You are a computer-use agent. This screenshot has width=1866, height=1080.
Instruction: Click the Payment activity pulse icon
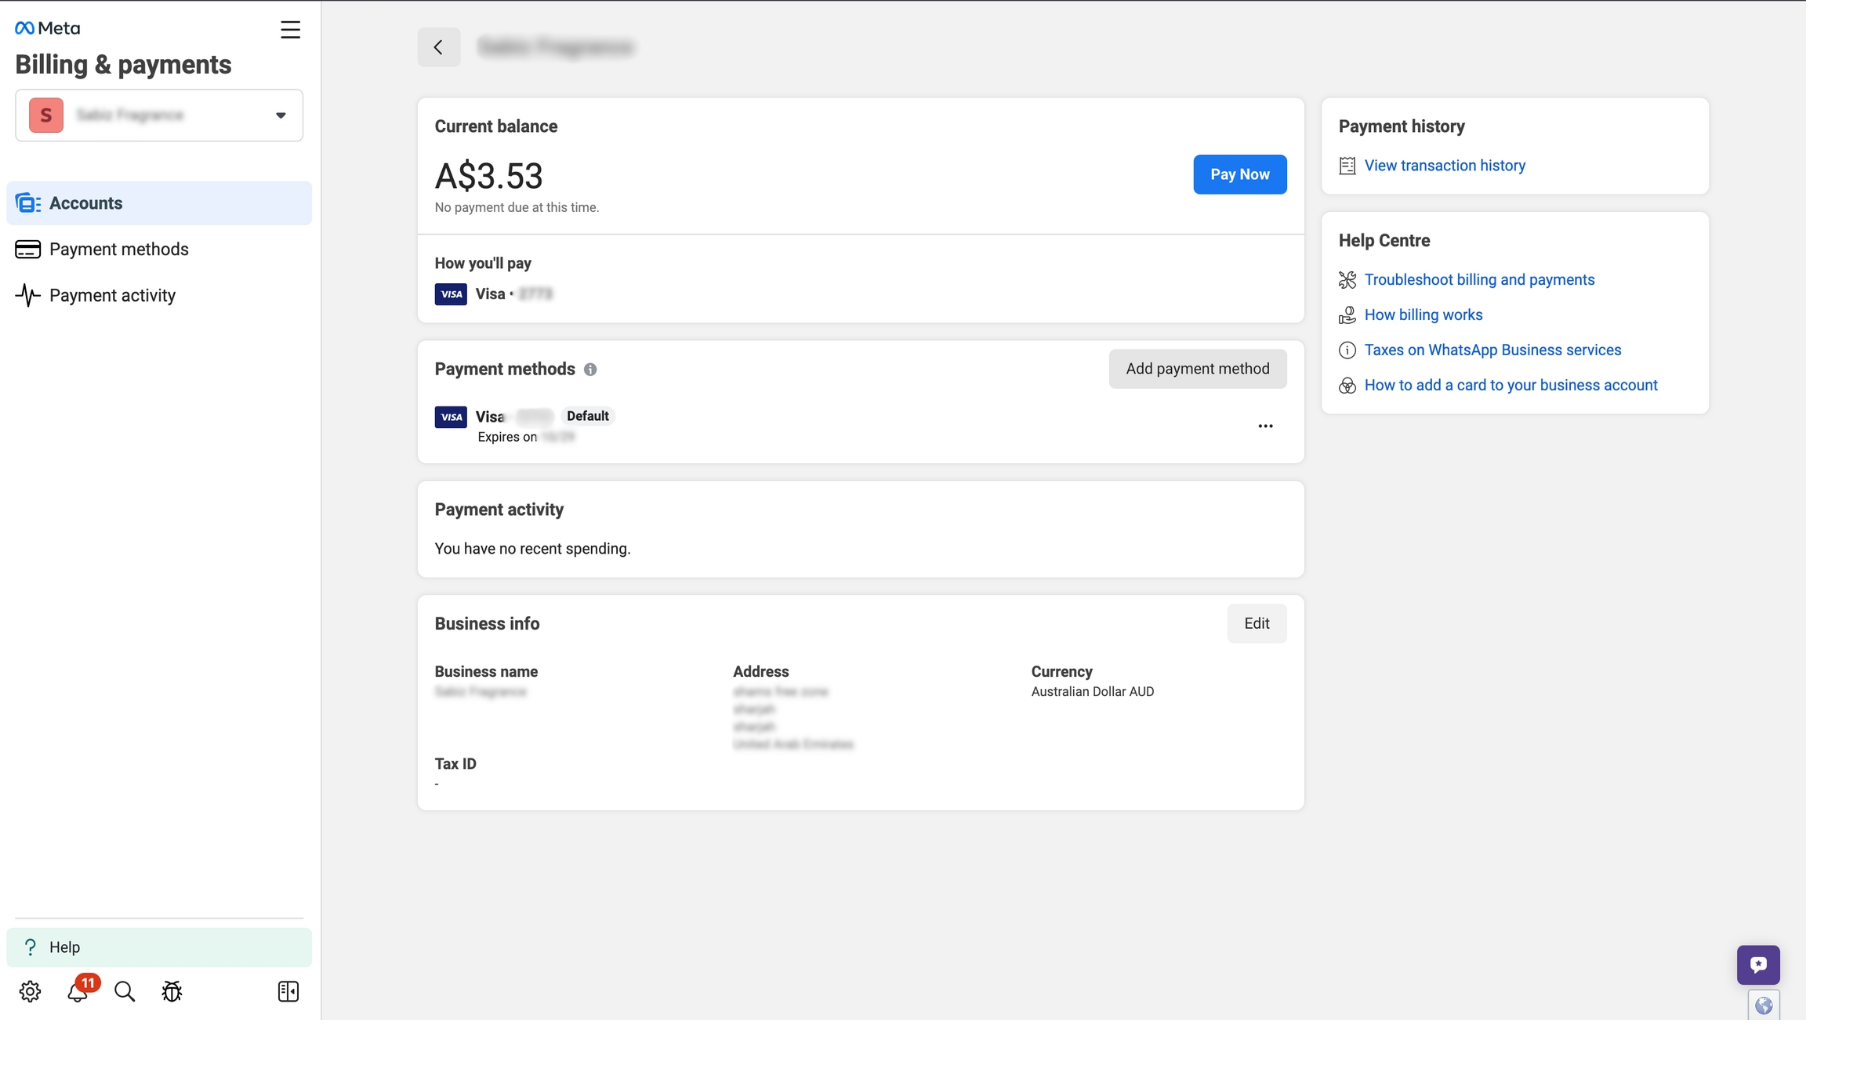pos(28,295)
